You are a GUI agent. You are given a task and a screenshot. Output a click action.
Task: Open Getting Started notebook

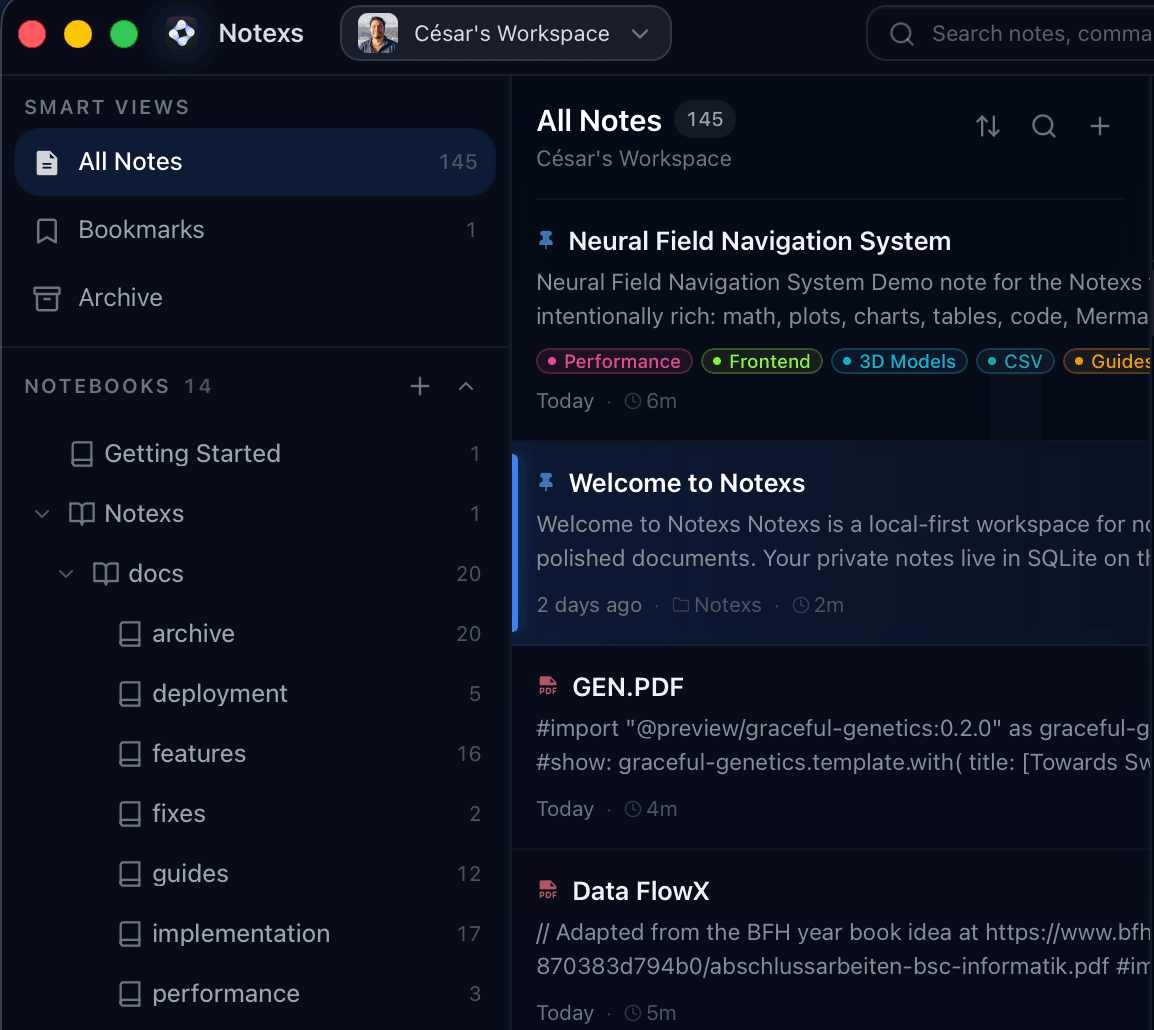point(255,454)
